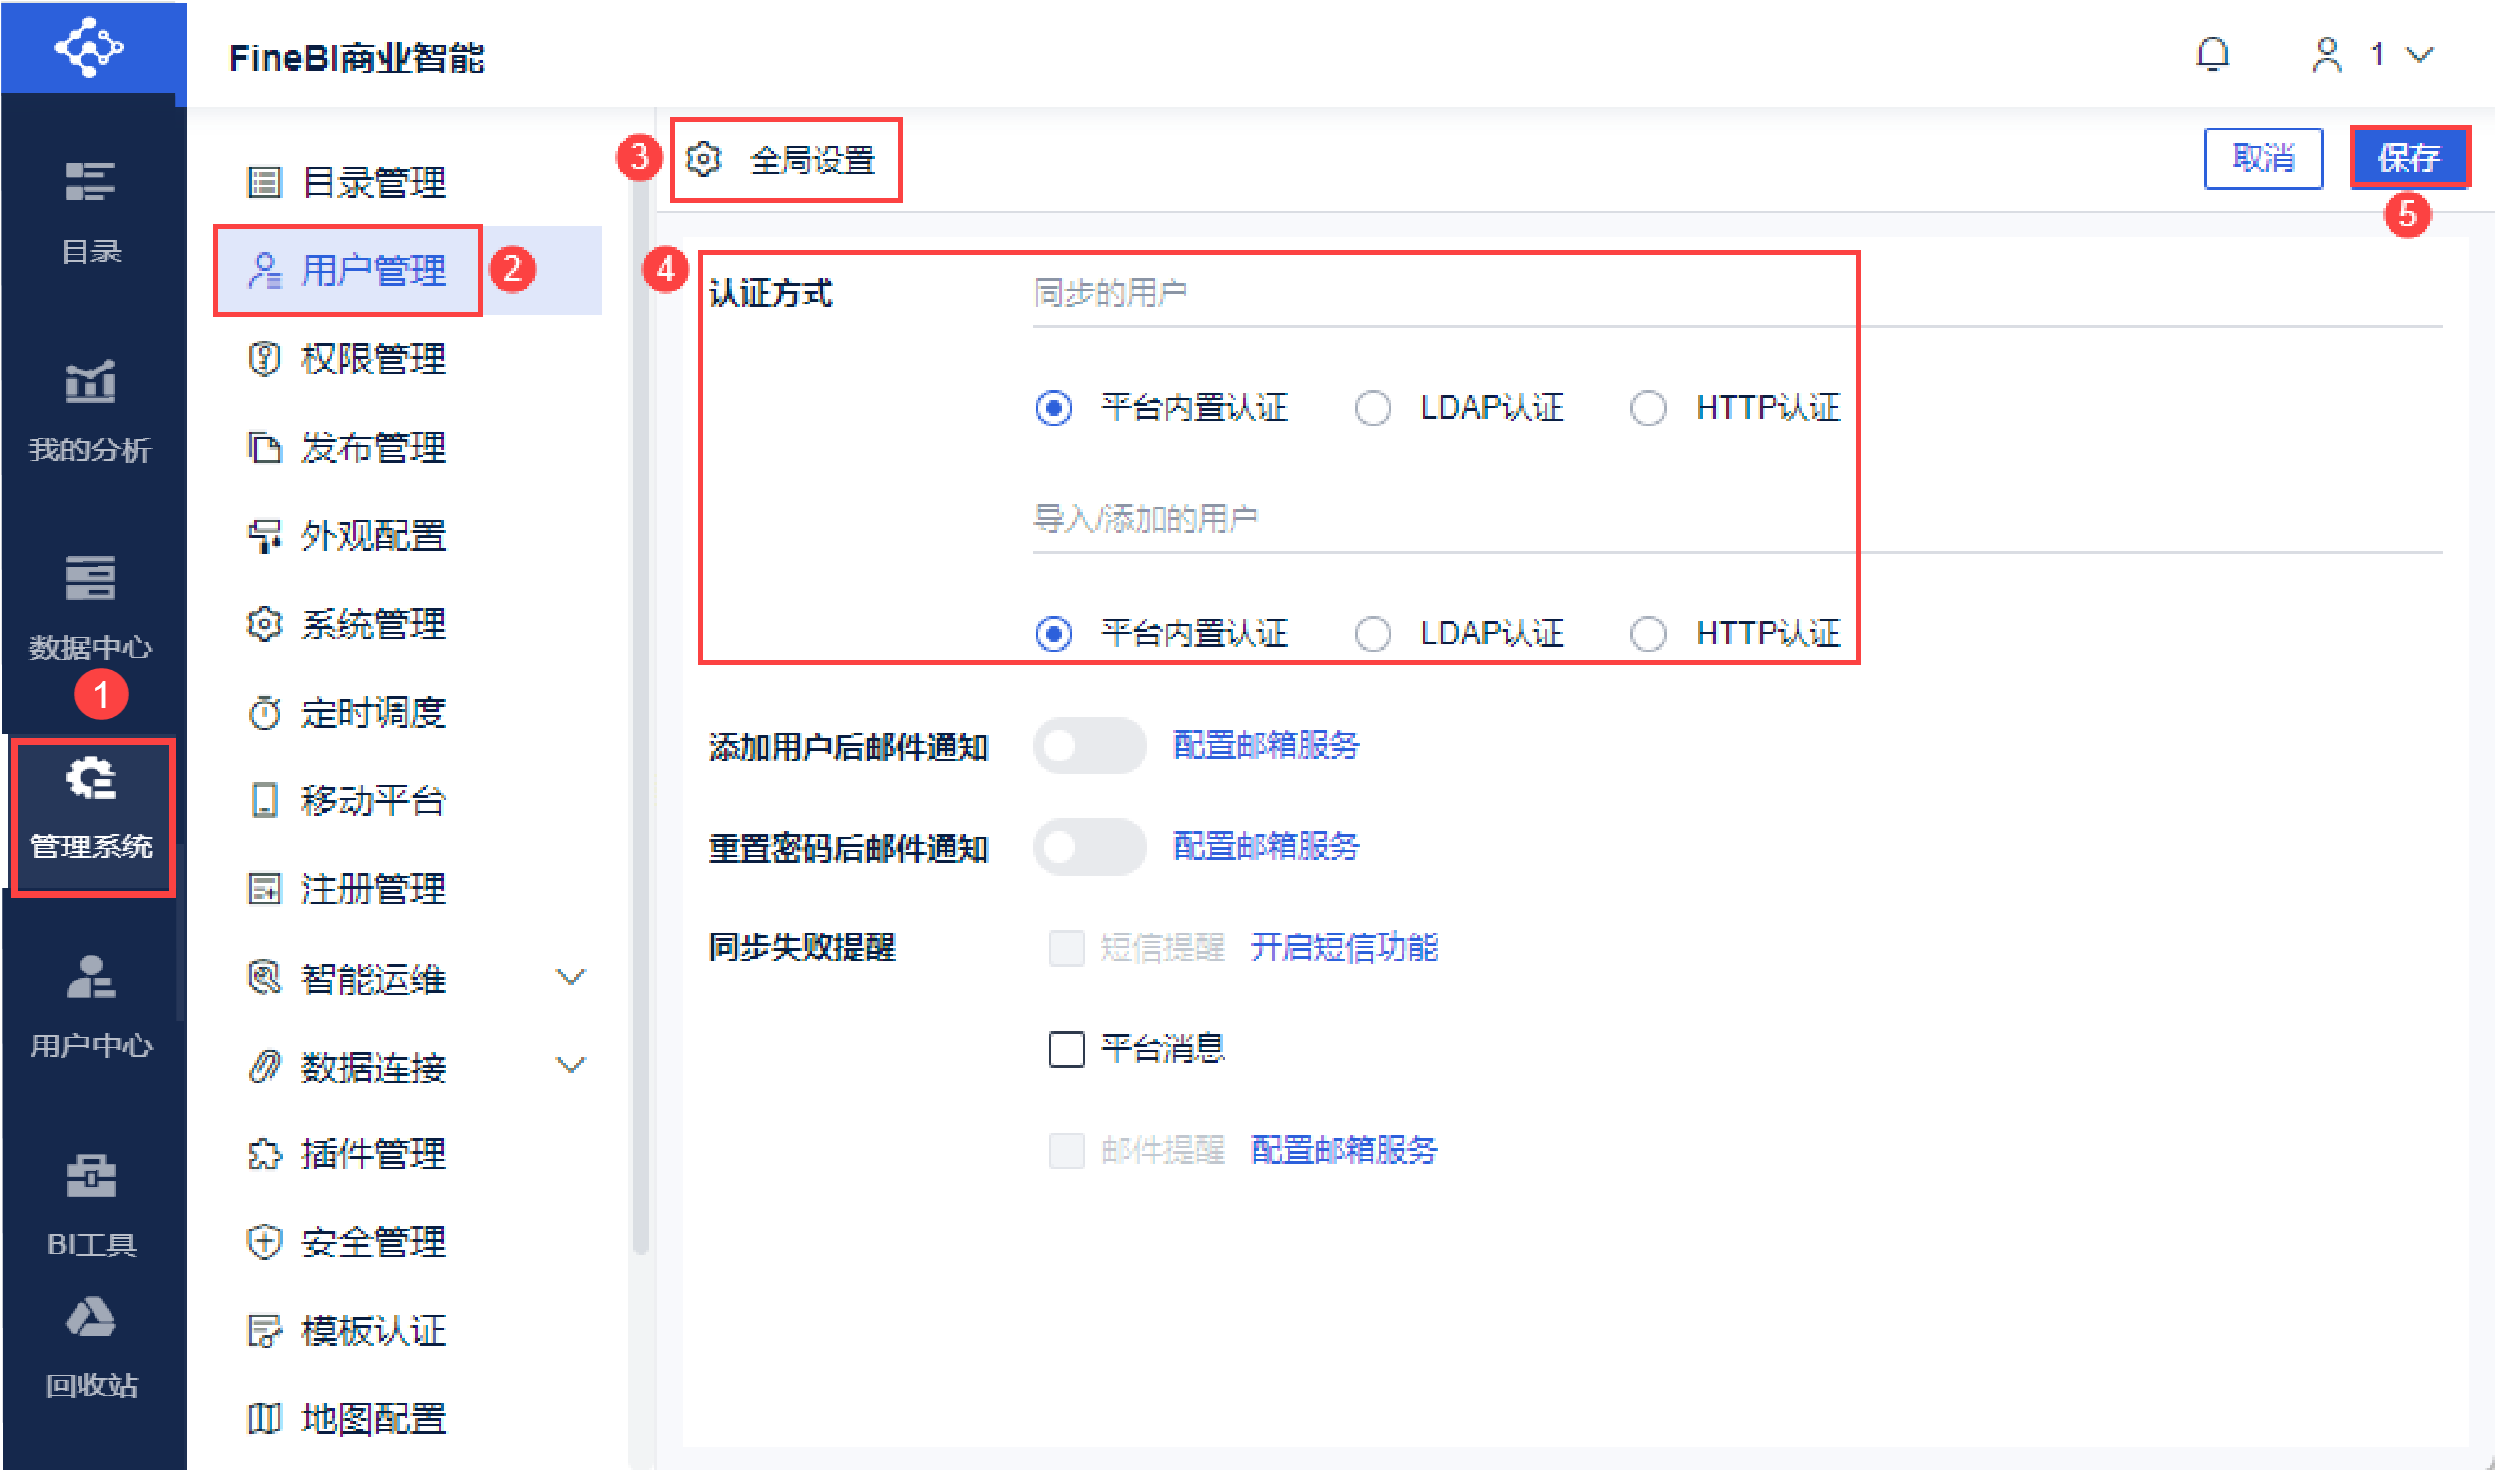Screen dimensions: 2495x1470
Task: Open 系统管理 menu item
Action: click(372, 624)
